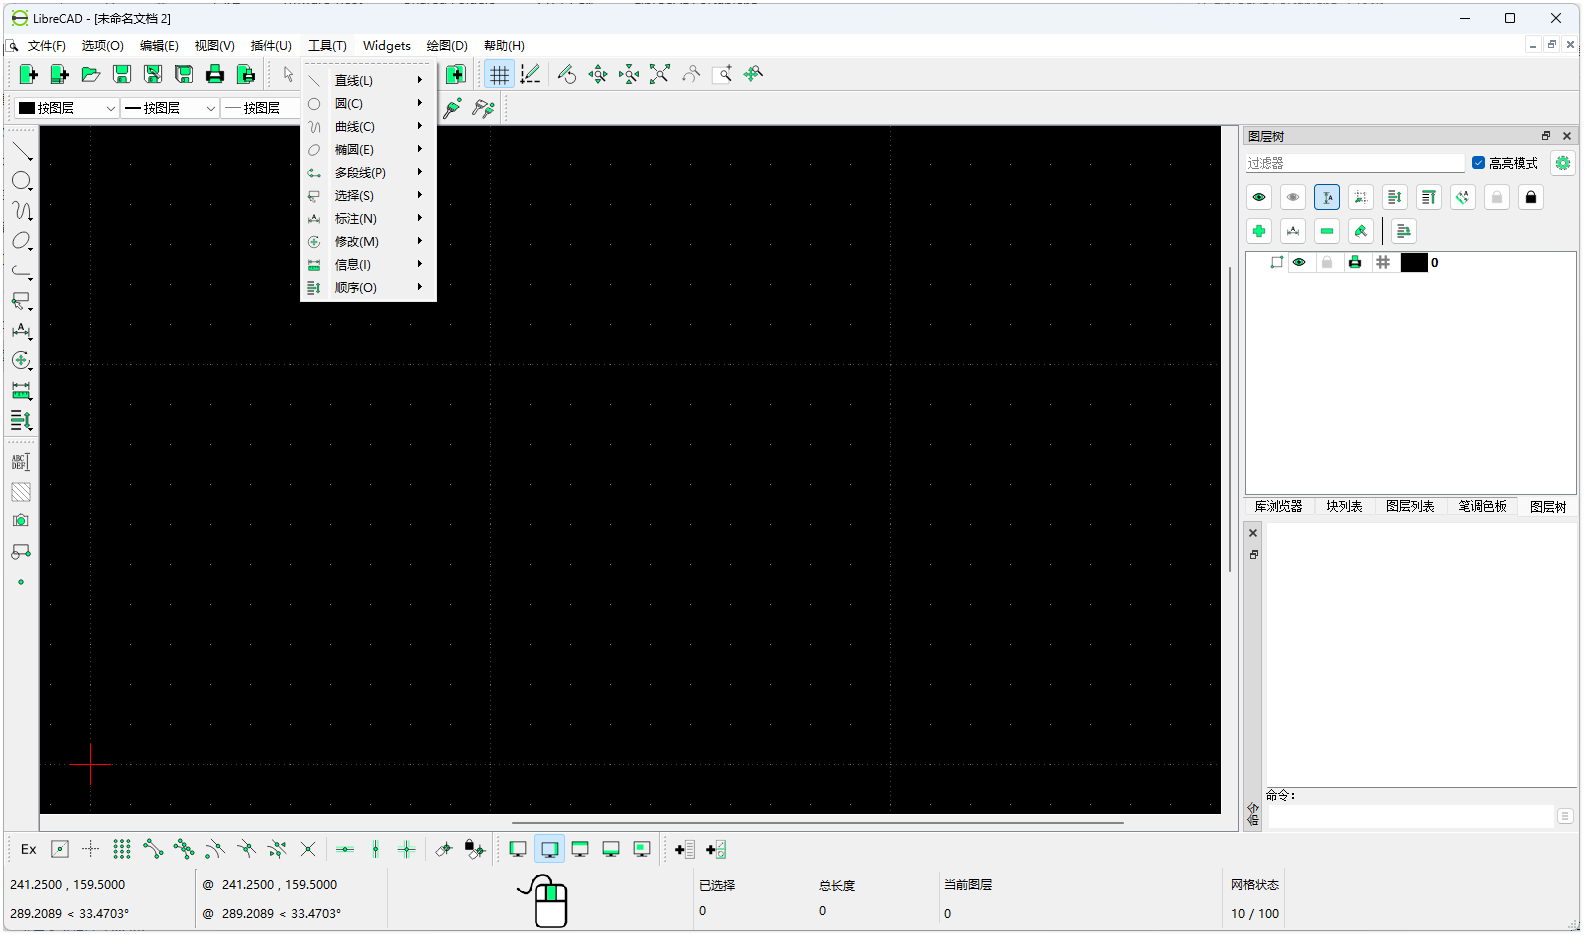
Task: Open the 顺序(O) menu entry
Action: click(368, 287)
